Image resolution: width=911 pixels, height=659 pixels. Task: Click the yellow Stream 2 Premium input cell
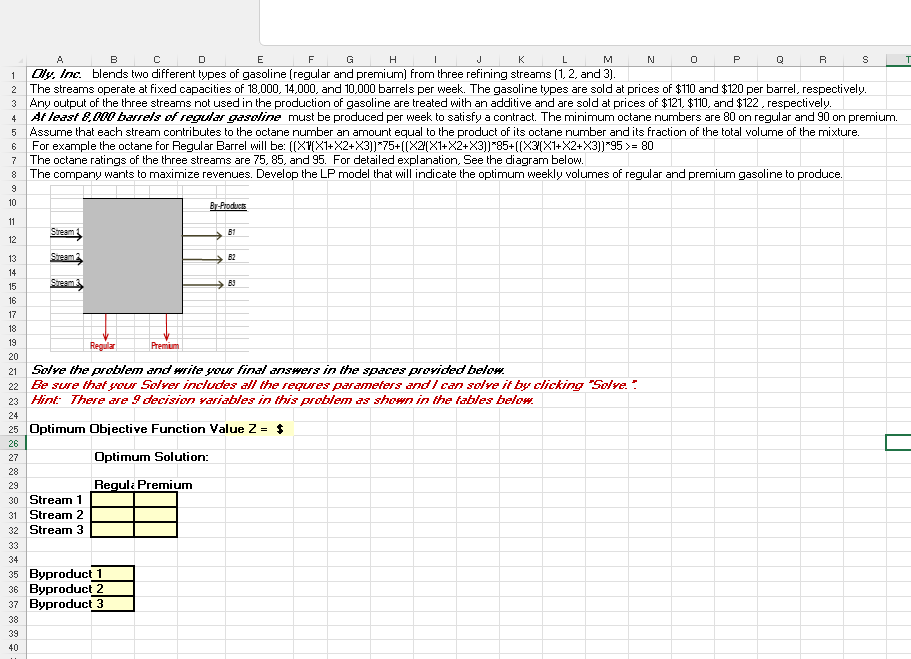tap(156, 514)
